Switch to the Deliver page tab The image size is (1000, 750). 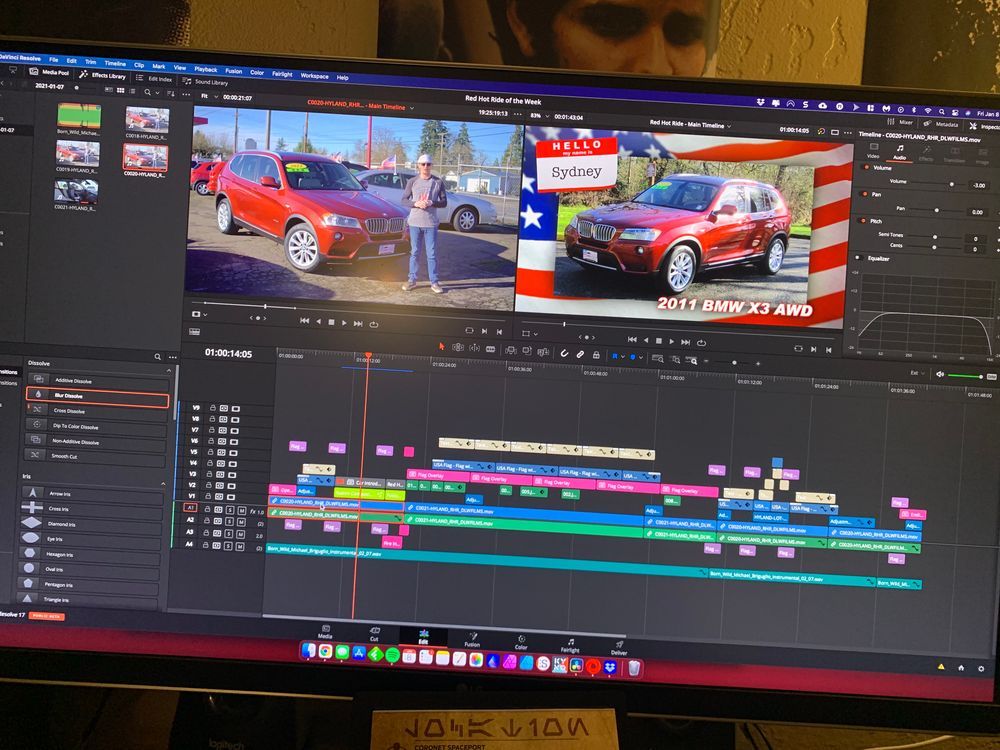619,647
